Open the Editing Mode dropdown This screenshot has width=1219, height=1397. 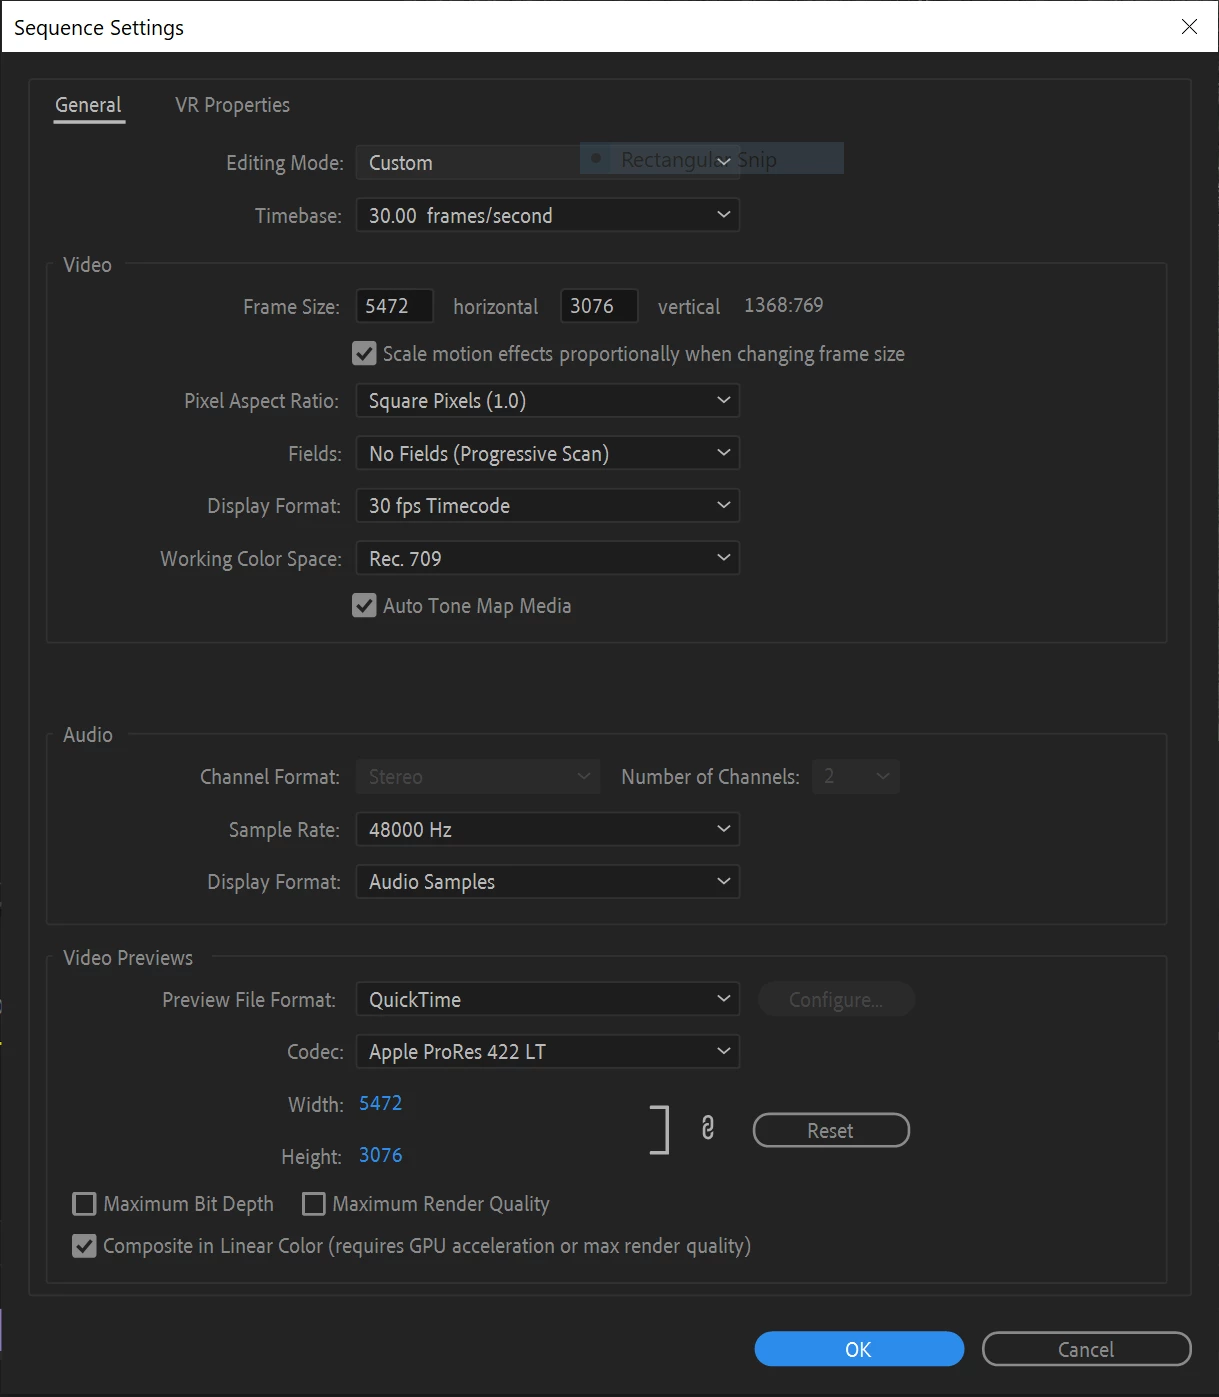[x=547, y=162]
